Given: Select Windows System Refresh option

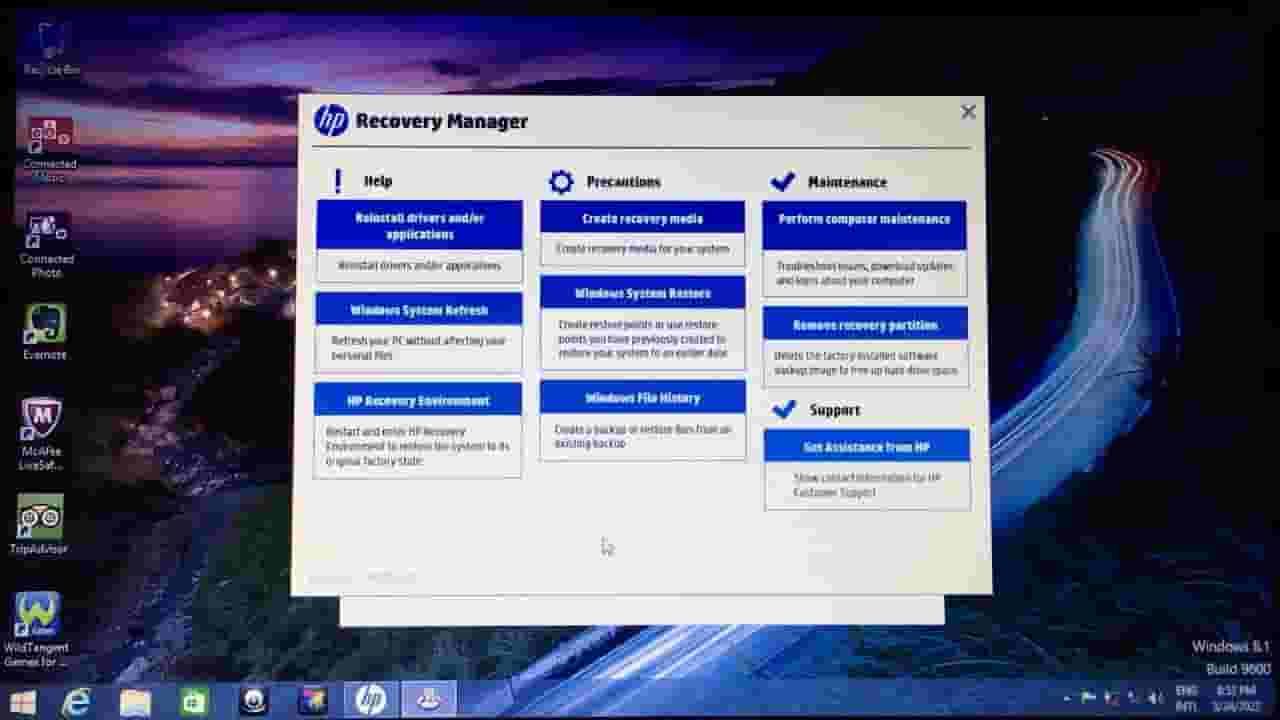Looking at the screenshot, I should (419, 310).
